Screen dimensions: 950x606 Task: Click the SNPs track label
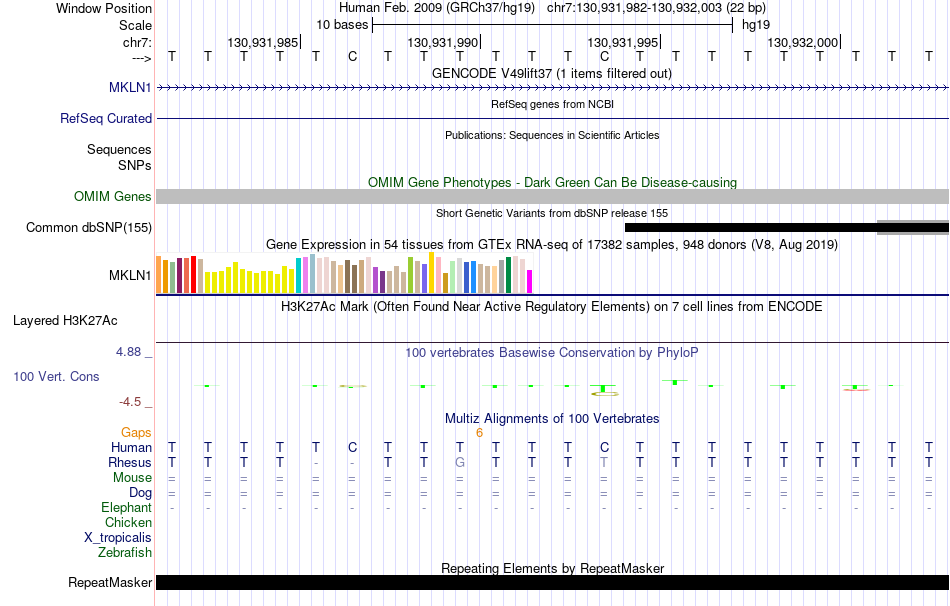click(x=135, y=165)
